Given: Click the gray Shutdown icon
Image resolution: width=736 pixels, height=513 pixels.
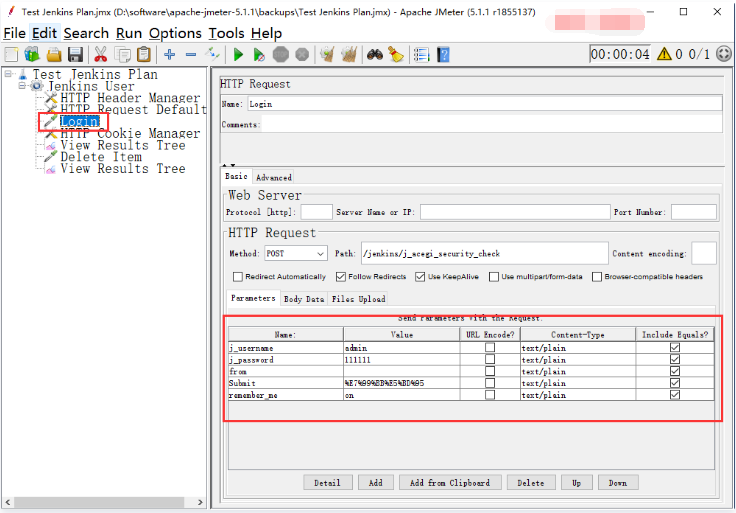Looking at the screenshot, I should click(x=302, y=55).
